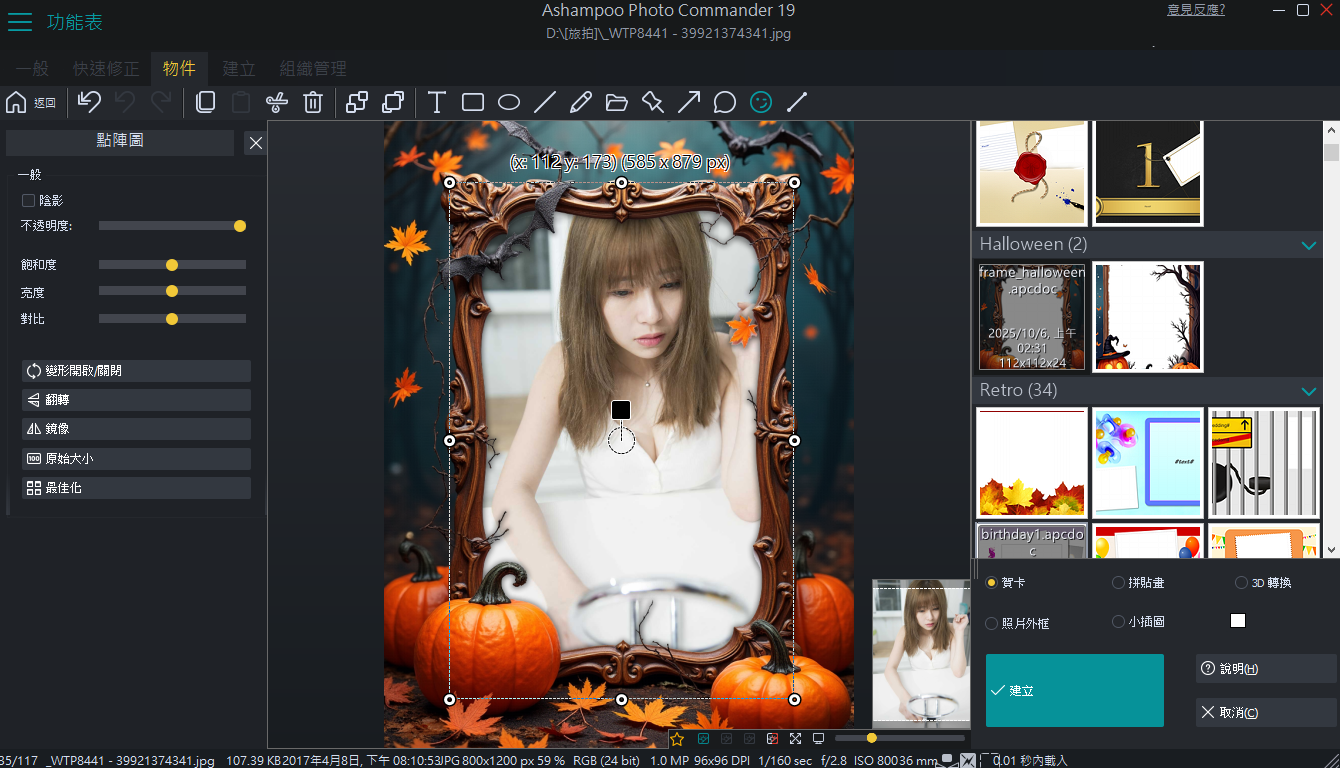Click the scissors Cut icon
The width and height of the screenshot is (1340, 768).
[x=277, y=102]
